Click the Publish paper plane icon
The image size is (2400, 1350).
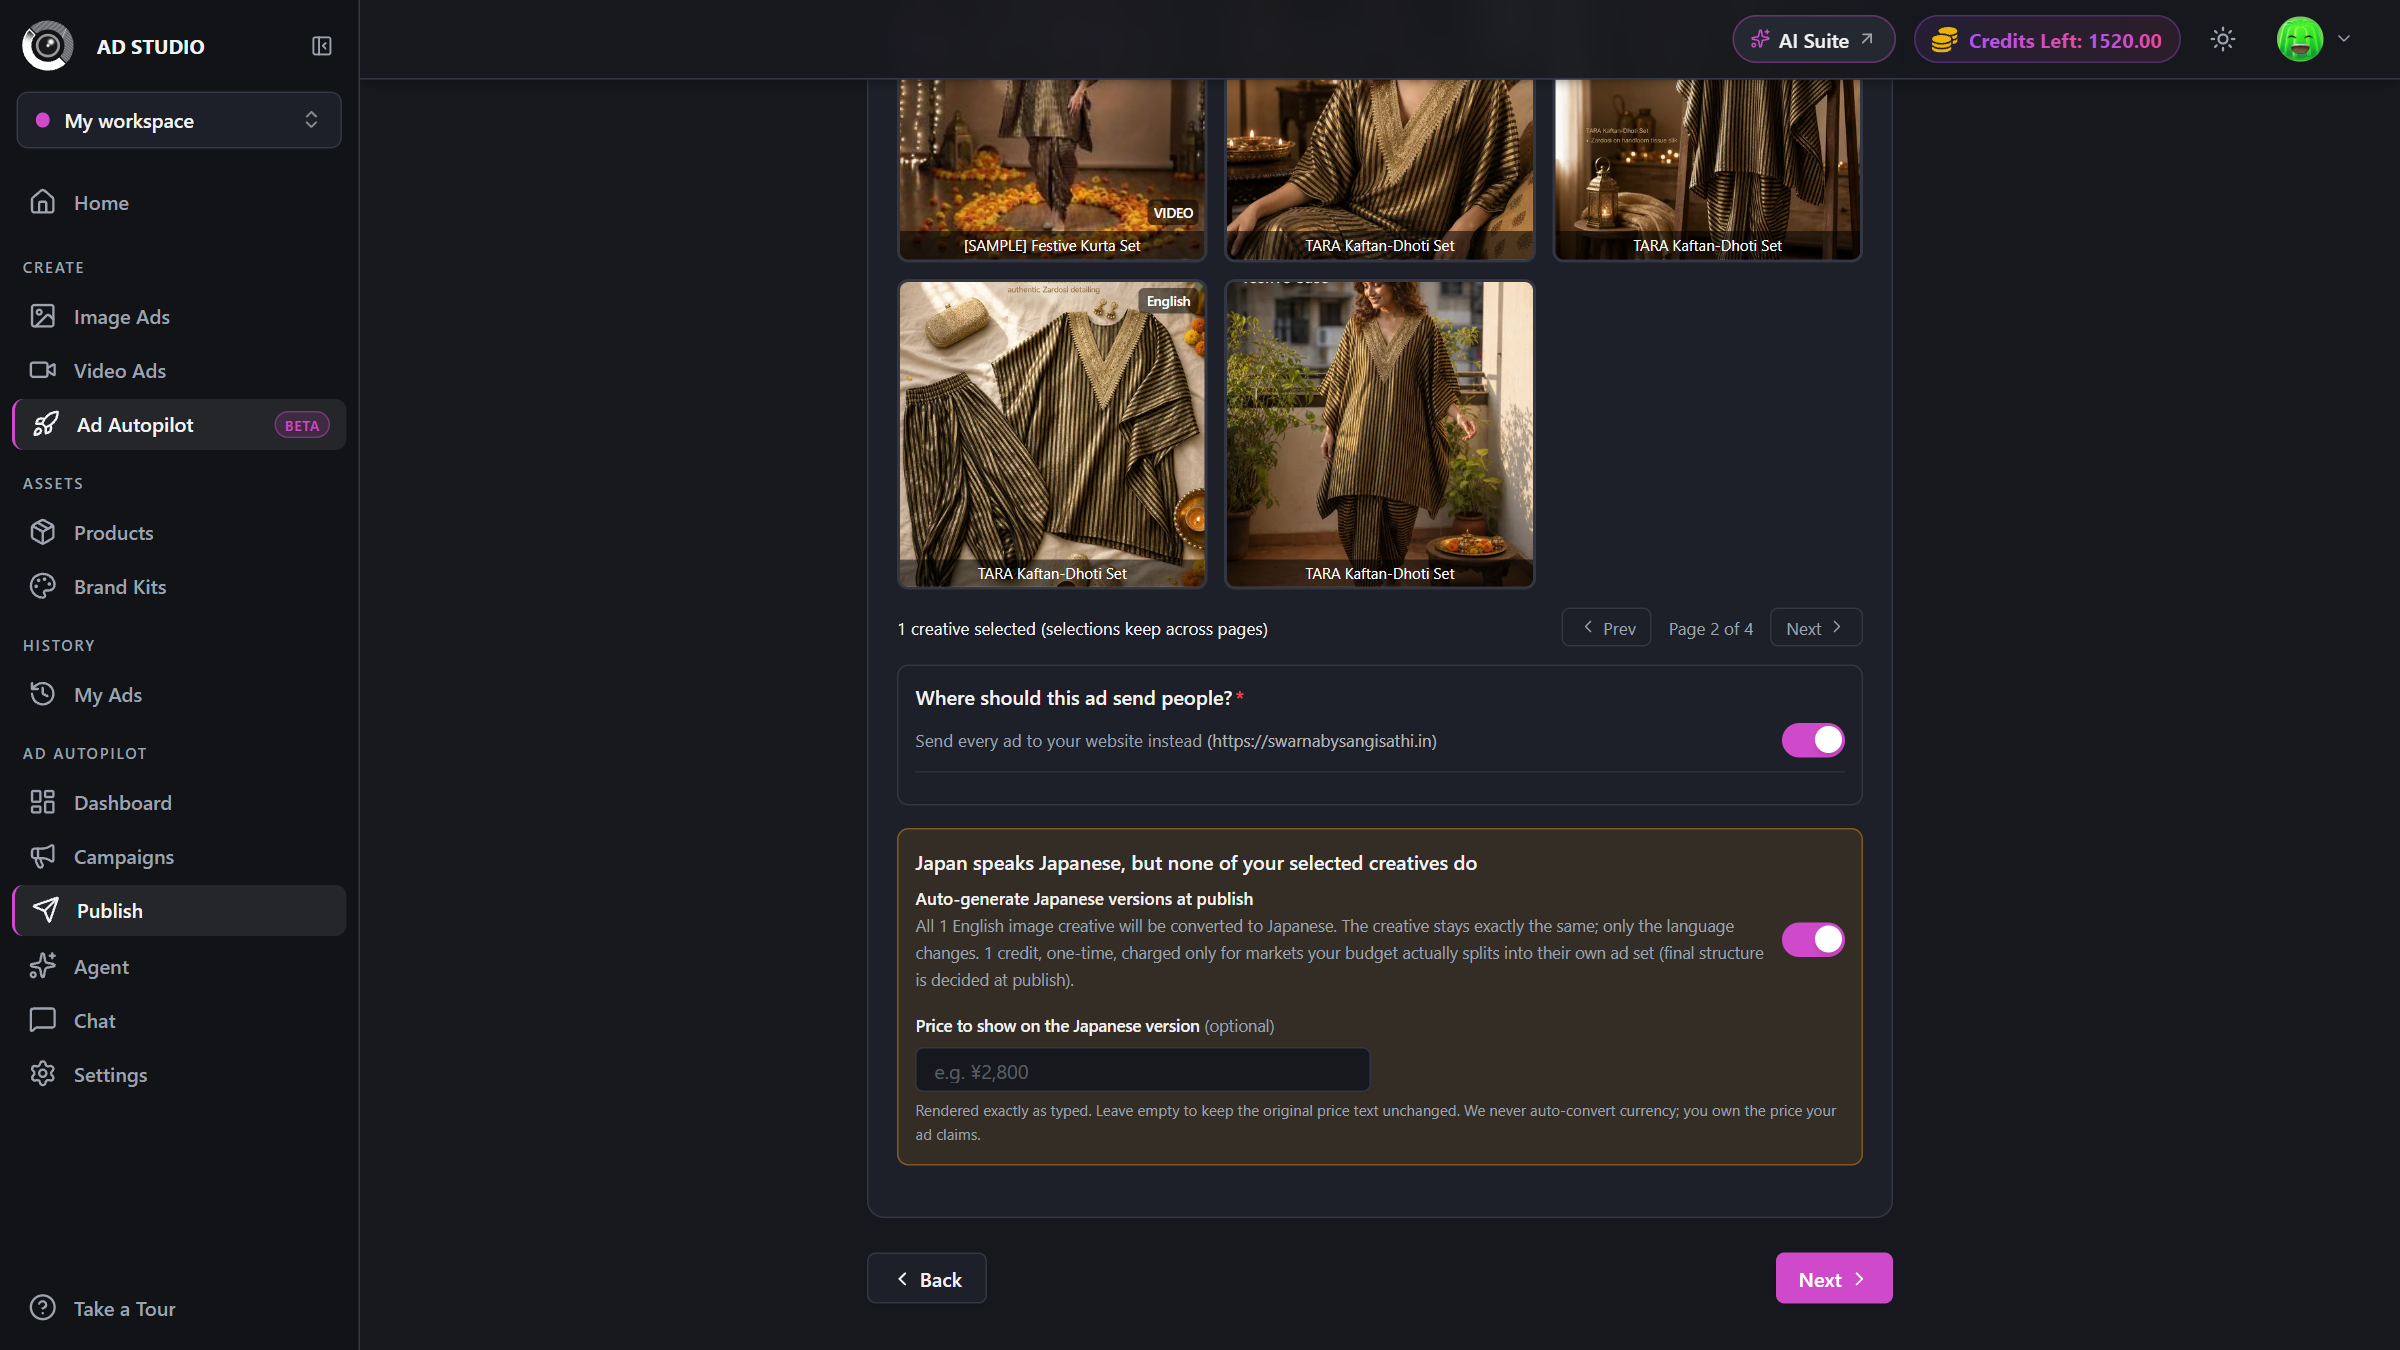[45, 910]
